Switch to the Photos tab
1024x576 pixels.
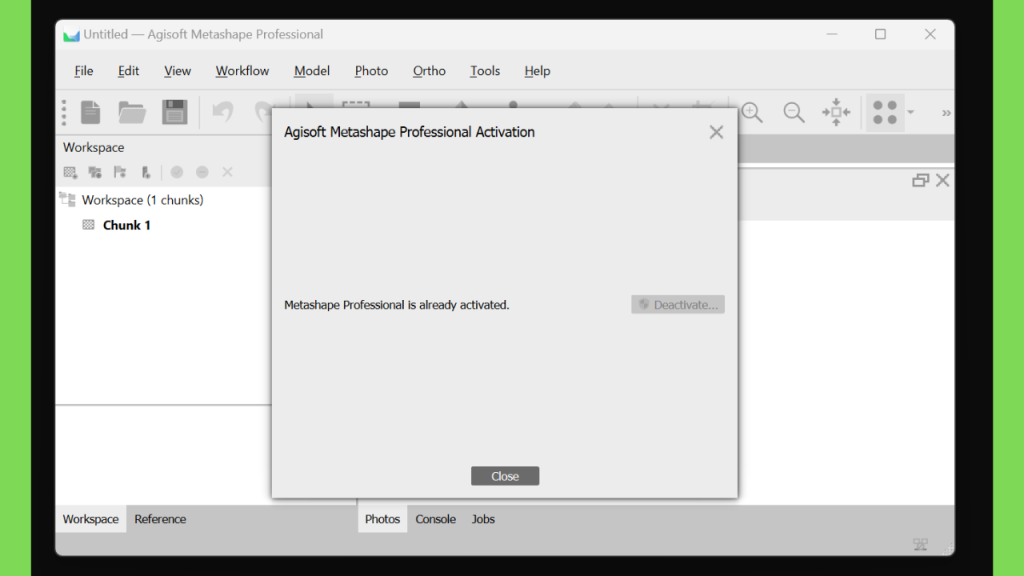[382, 519]
